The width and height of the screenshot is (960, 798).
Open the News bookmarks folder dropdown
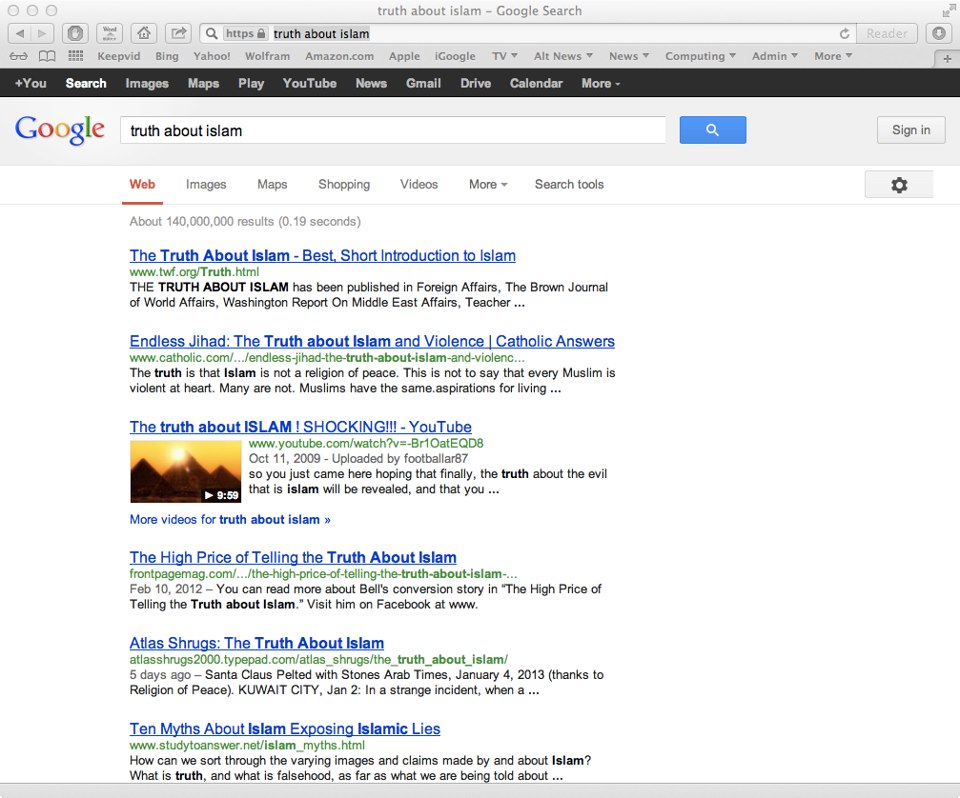(x=629, y=56)
